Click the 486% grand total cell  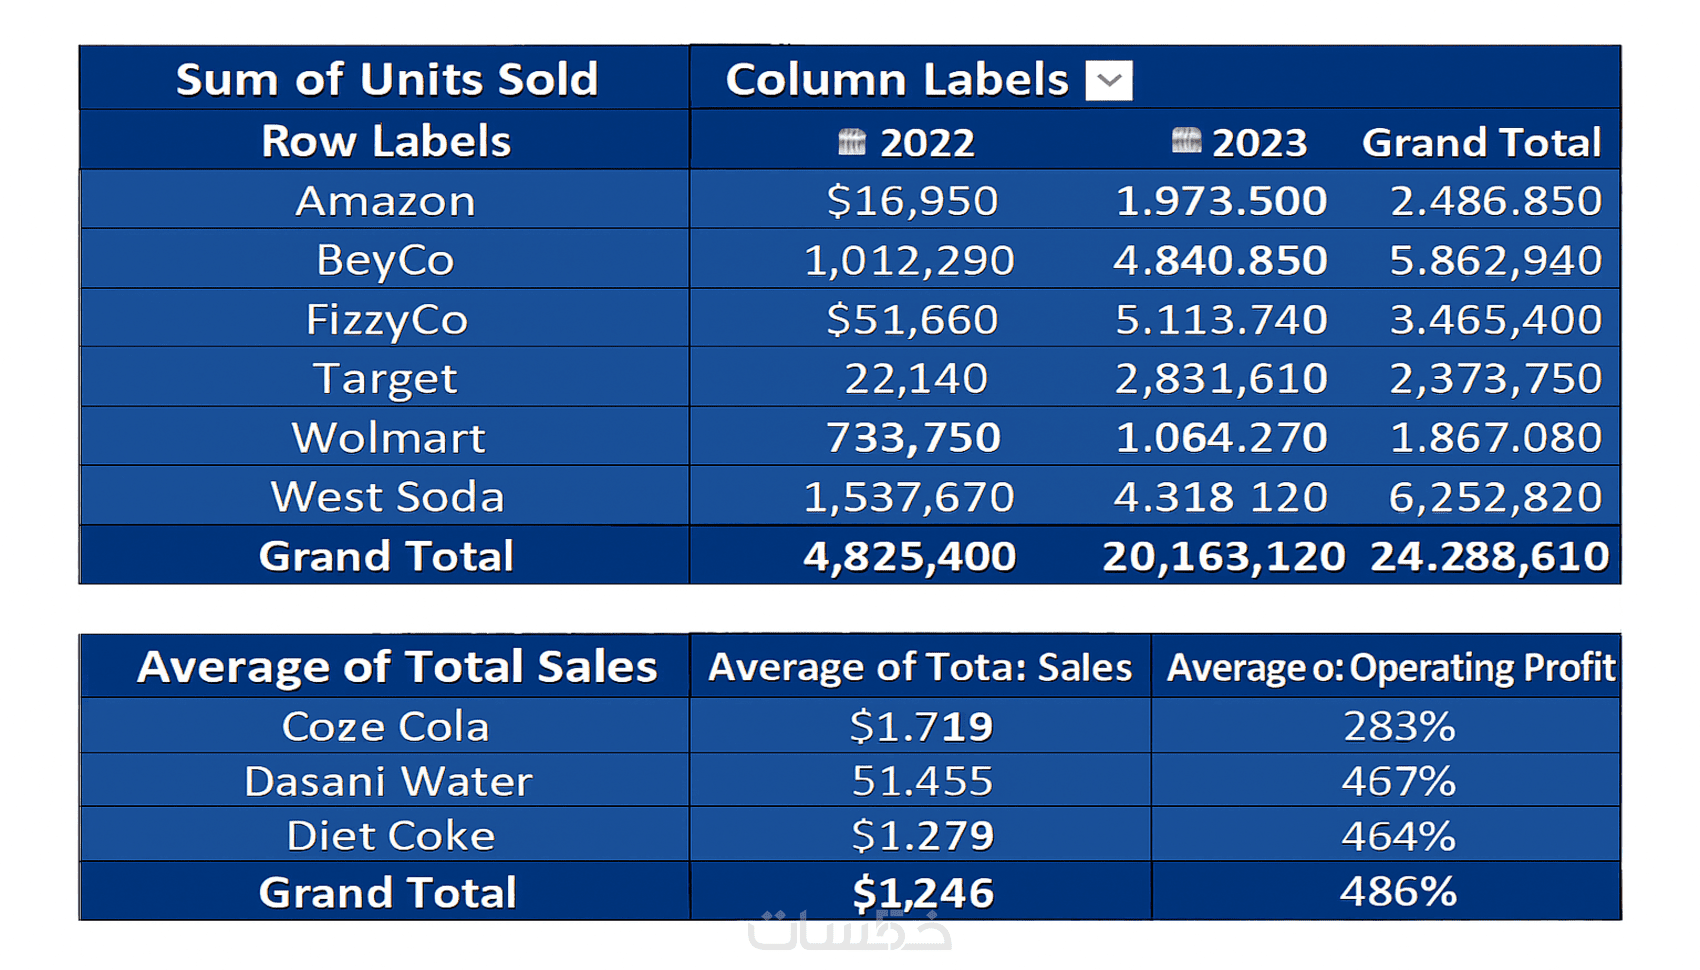[x=1398, y=891]
